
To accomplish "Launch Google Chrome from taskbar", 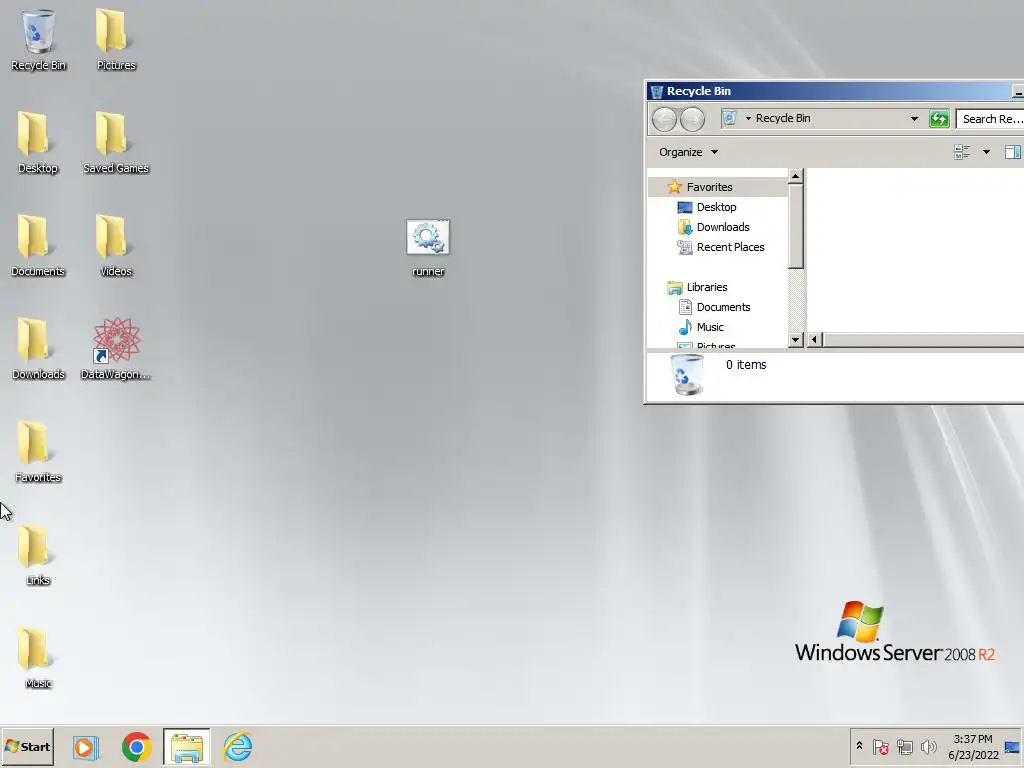I will pyautogui.click(x=136, y=747).
